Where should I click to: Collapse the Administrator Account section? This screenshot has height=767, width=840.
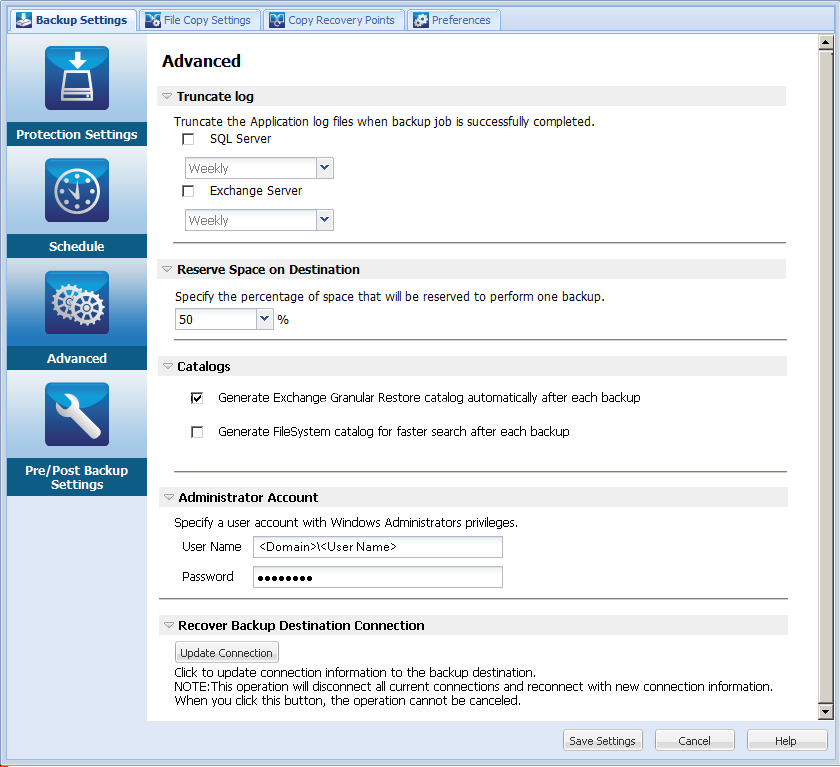click(x=169, y=498)
